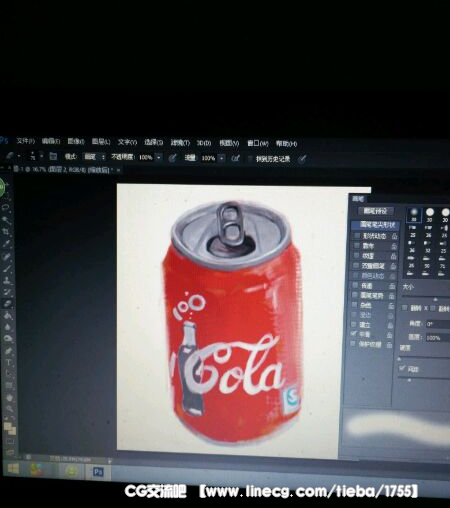Enable 散布 checkbox in brush panel
The height and width of the screenshot is (508, 450).
[x=357, y=246]
